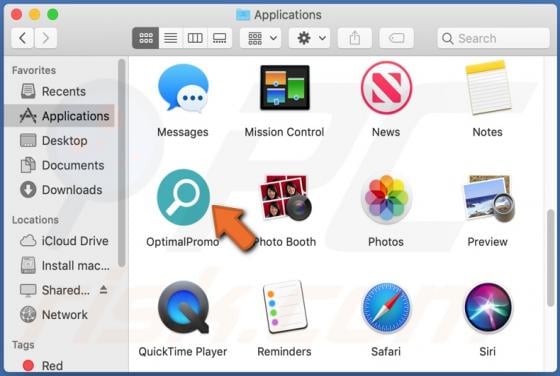Click the "News" name label
560x376 pixels.
pos(386,132)
